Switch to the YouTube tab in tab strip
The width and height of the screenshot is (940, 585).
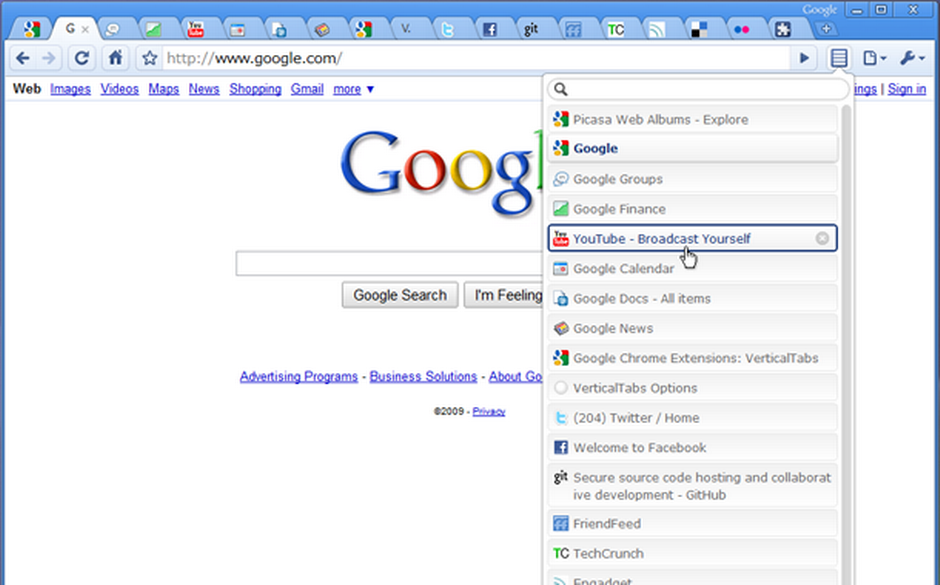click(x=195, y=29)
